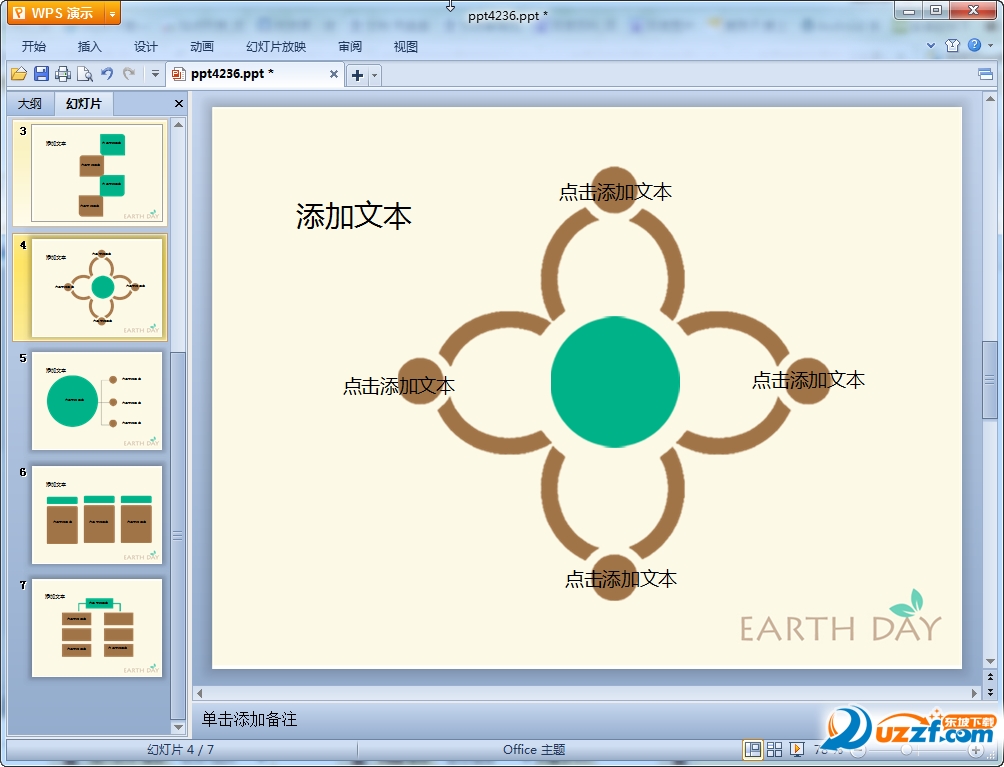Click the Print icon in toolbar
The width and height of the screenshot is (1004, 767).
click(63, 74)
